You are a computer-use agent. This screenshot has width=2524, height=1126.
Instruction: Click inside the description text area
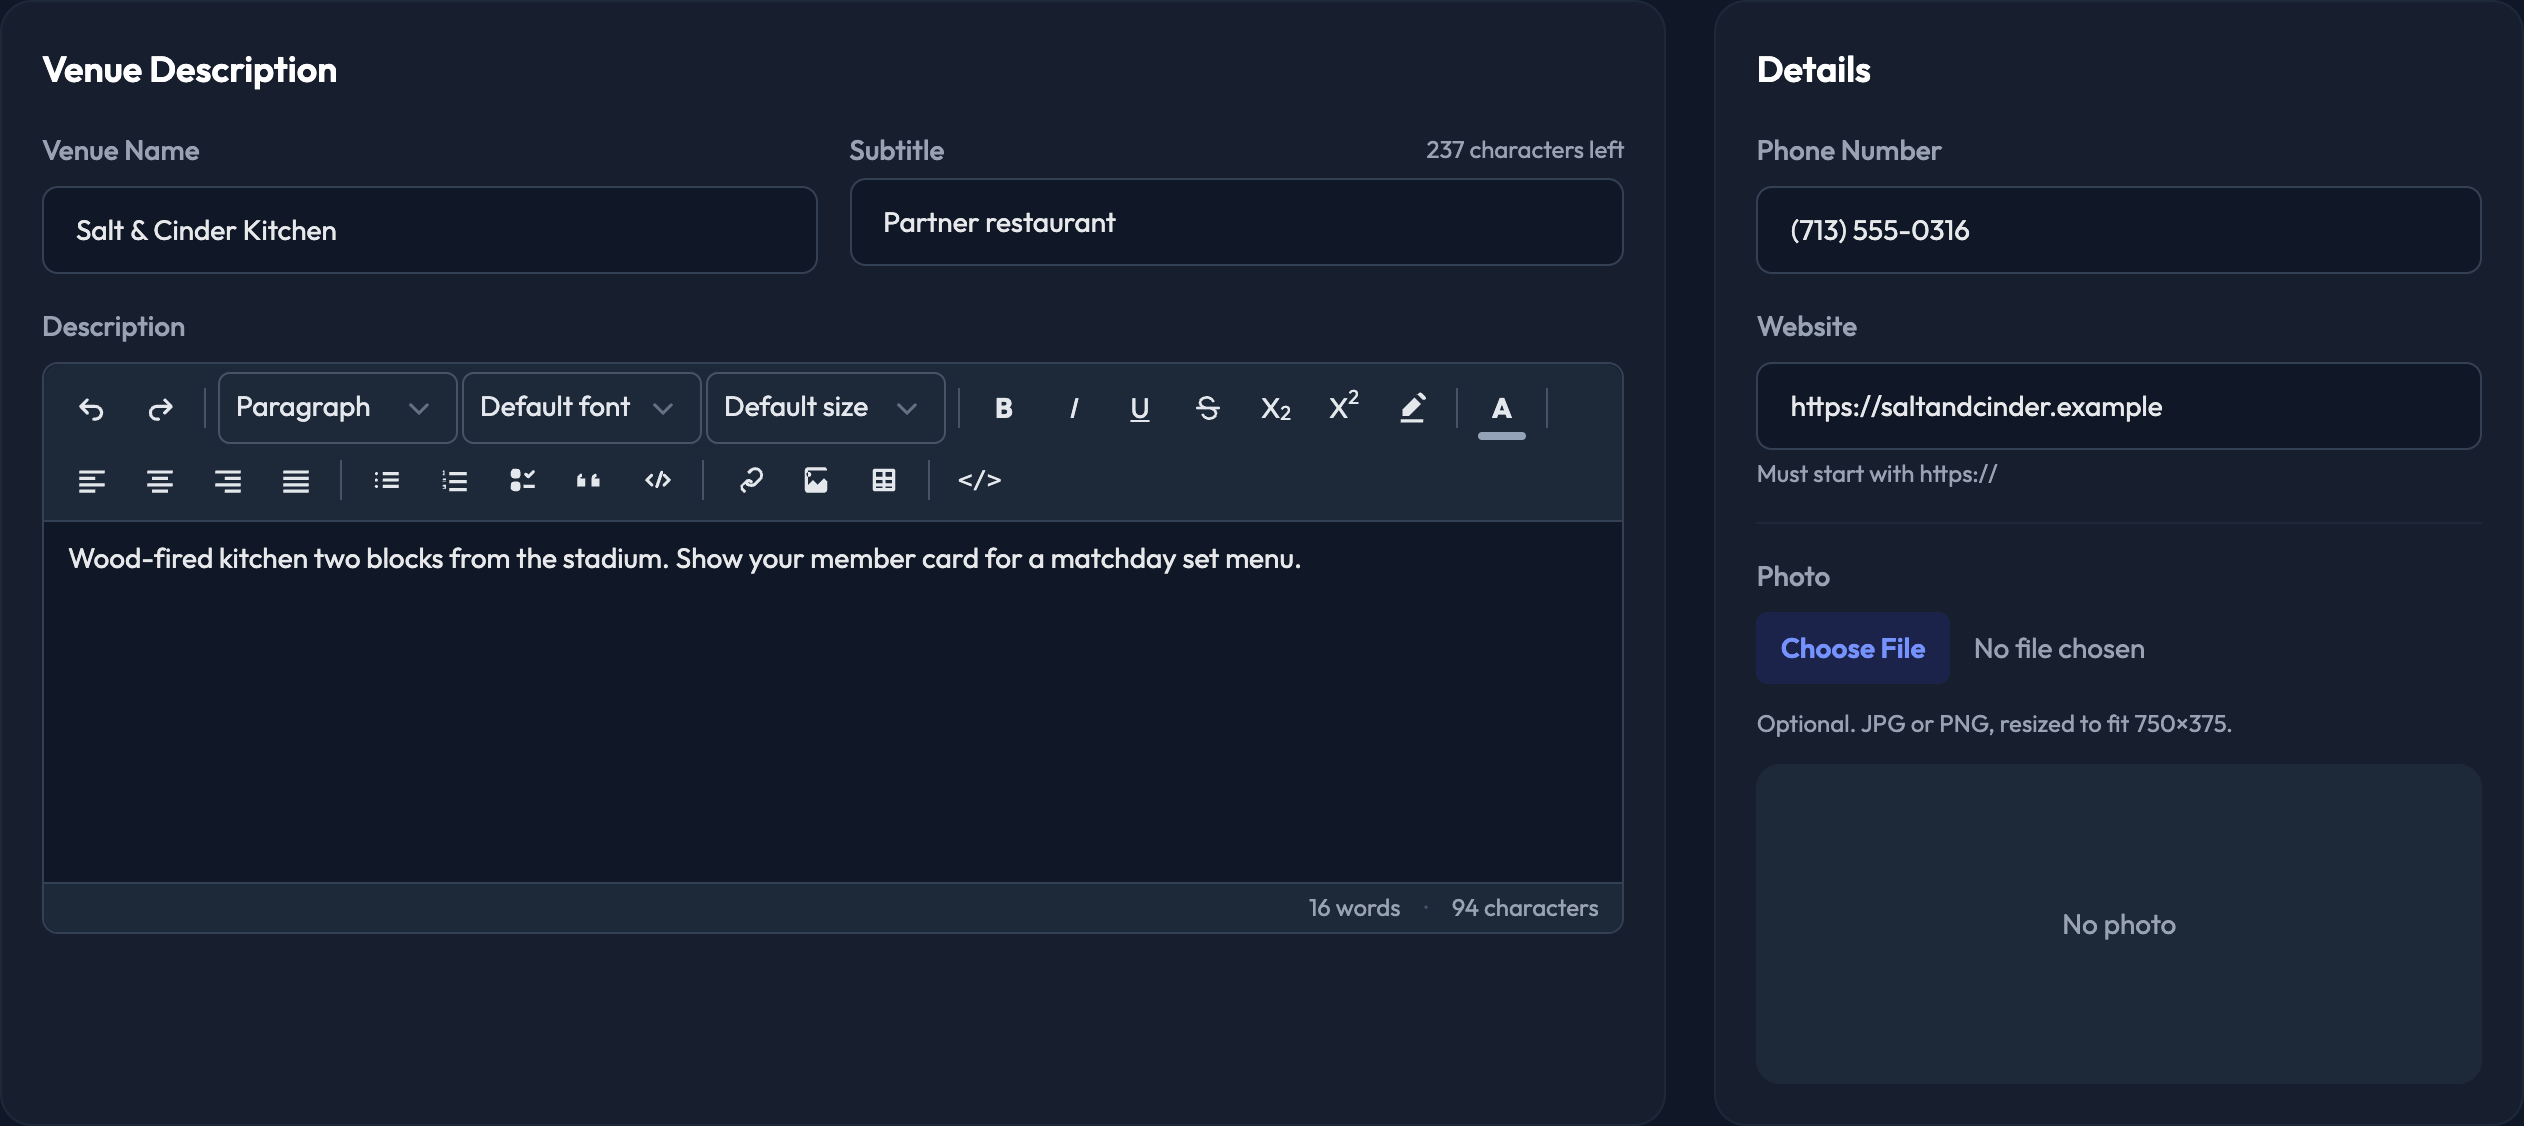(832, 702)
